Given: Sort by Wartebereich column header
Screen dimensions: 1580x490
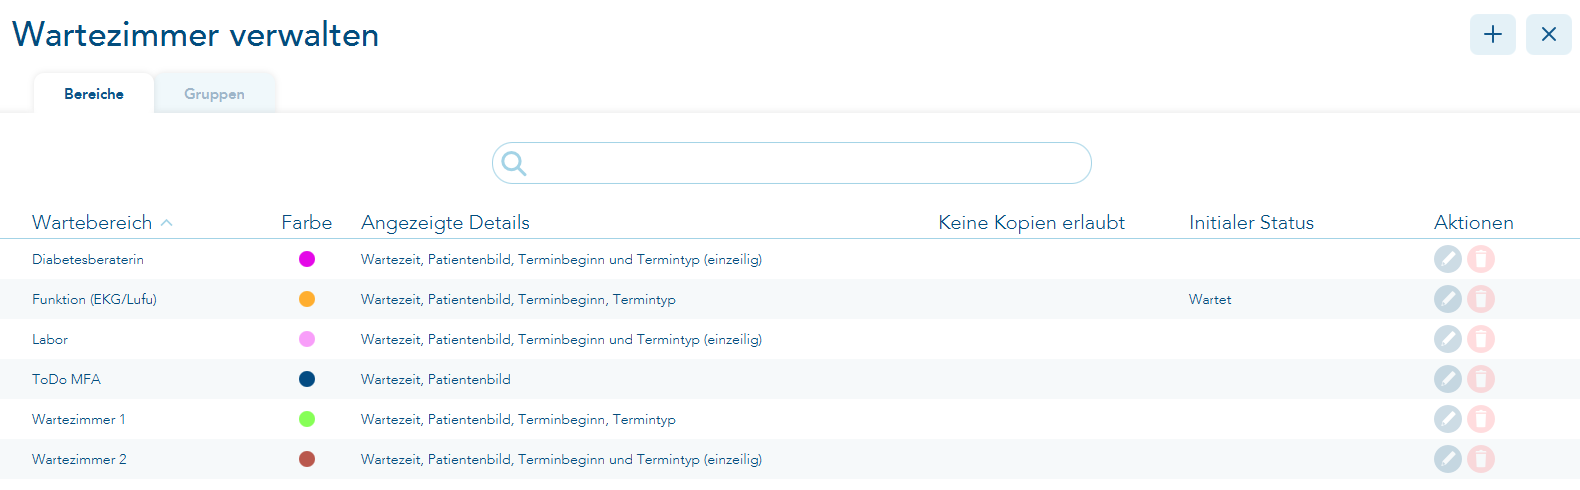Looking at the screenshot, I should (92, 222).
